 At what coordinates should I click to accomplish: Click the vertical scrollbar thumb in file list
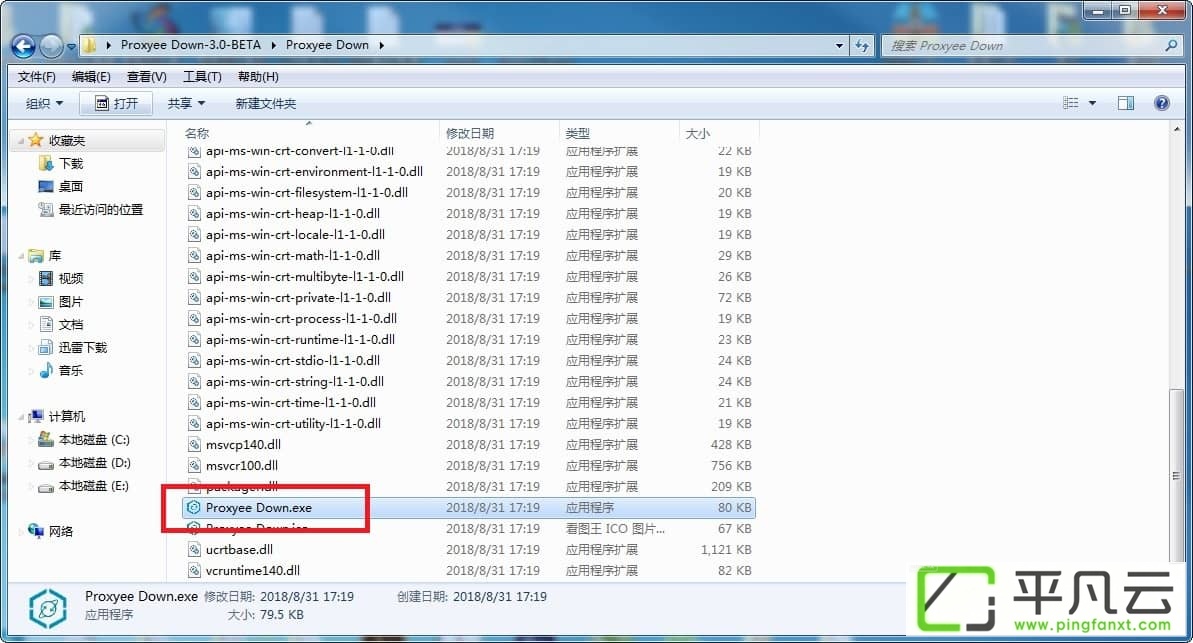[x=1176, y=476]
